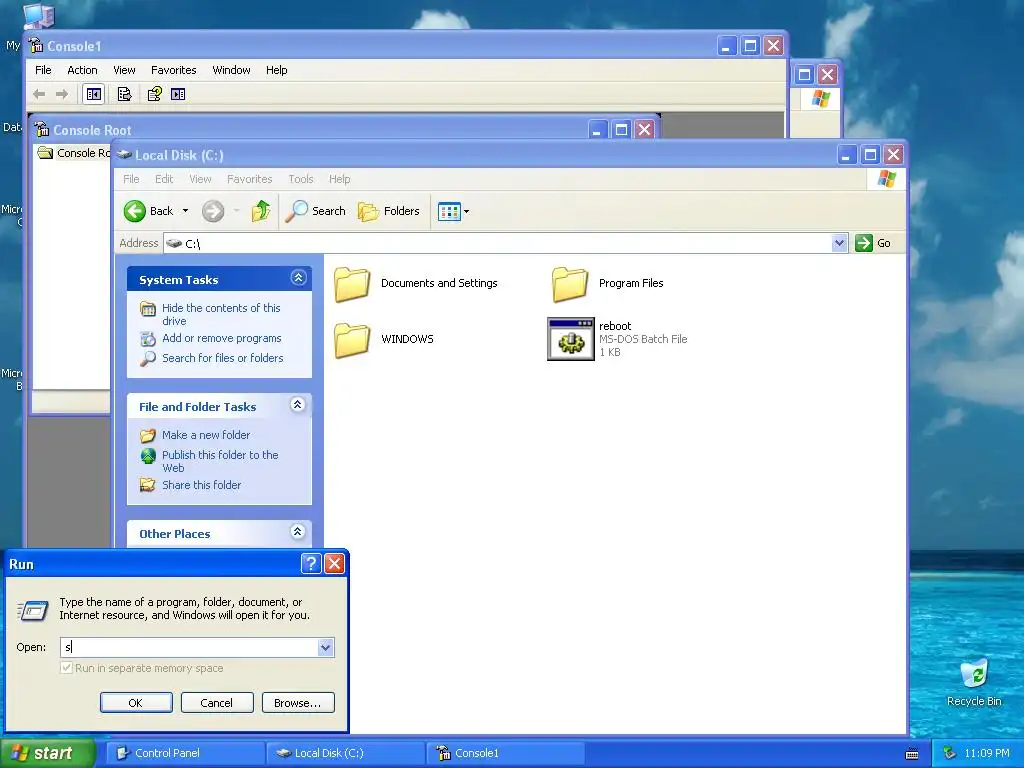Select the reboot batch file icon
This screenshot has width=1024, height=768.
571,339
